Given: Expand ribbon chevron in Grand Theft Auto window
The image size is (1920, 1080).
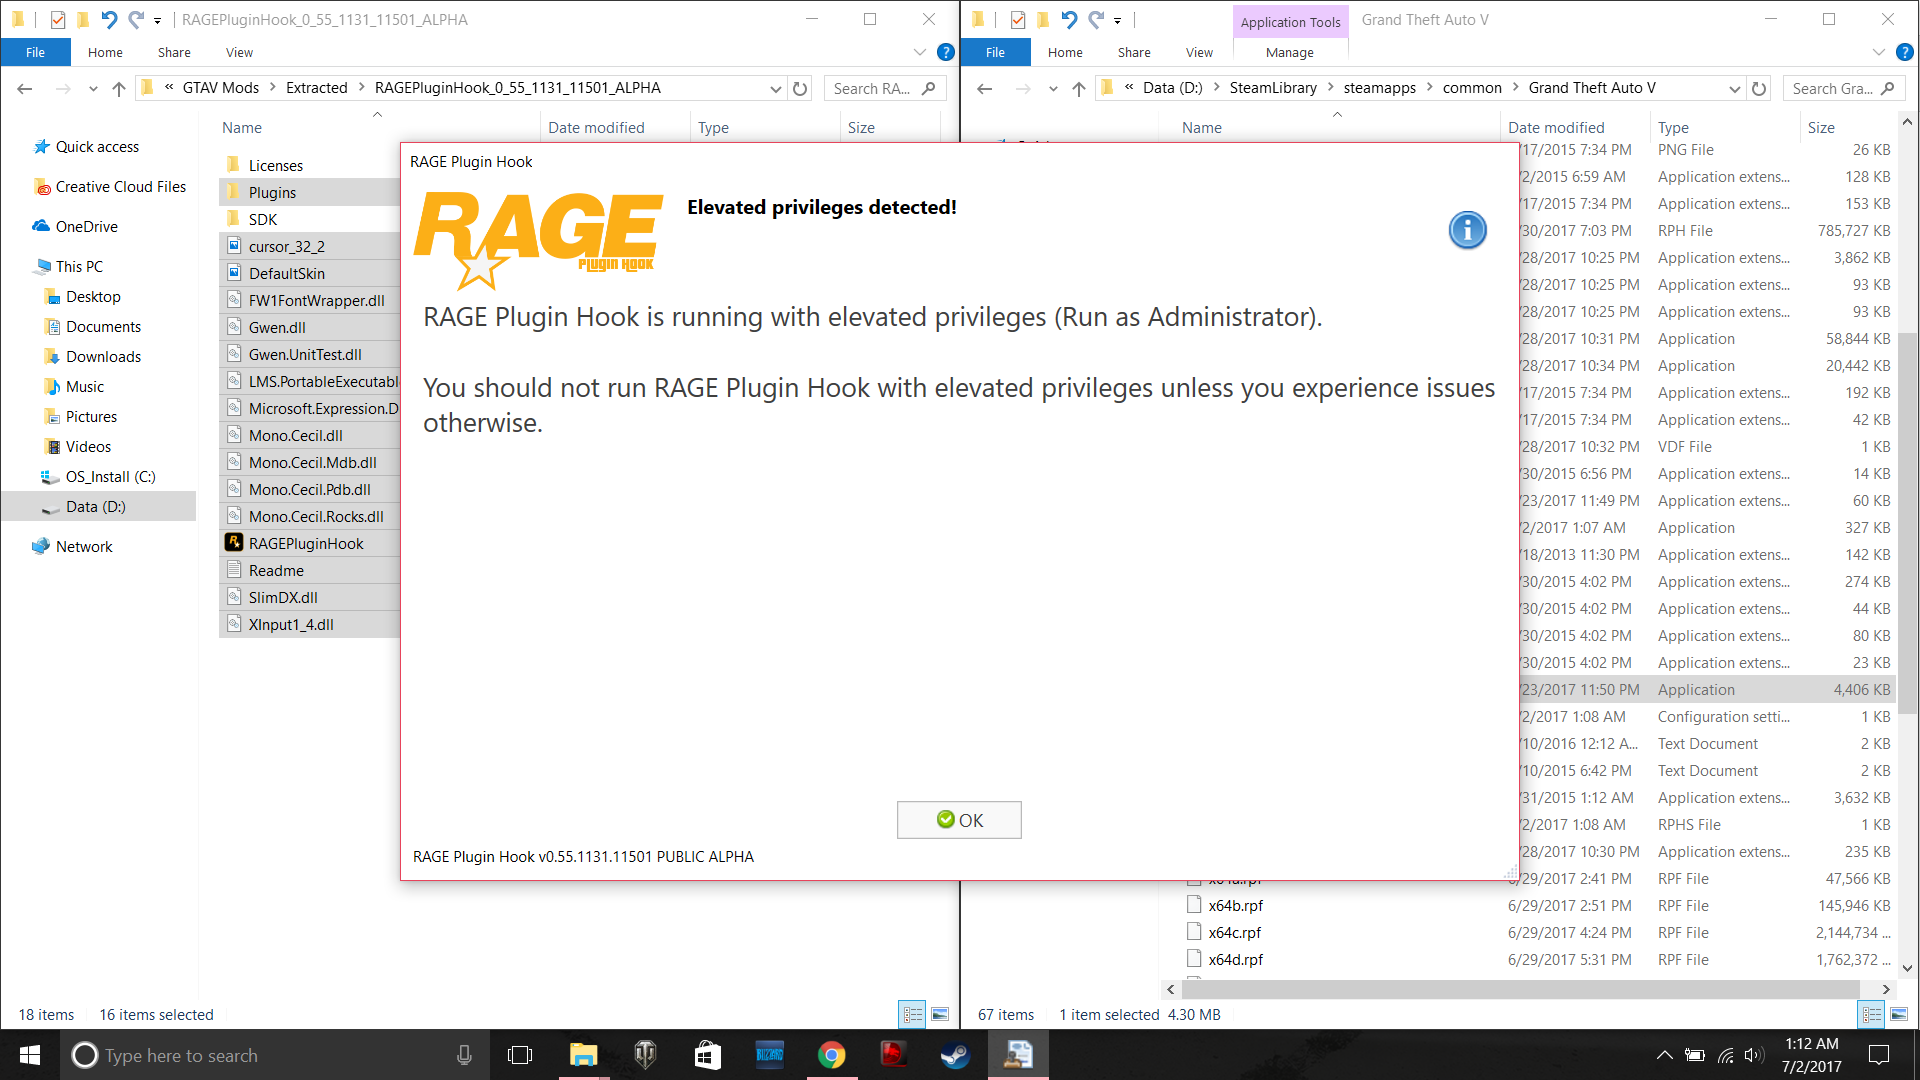Looking at the screenshot, I should (1878, 52).
